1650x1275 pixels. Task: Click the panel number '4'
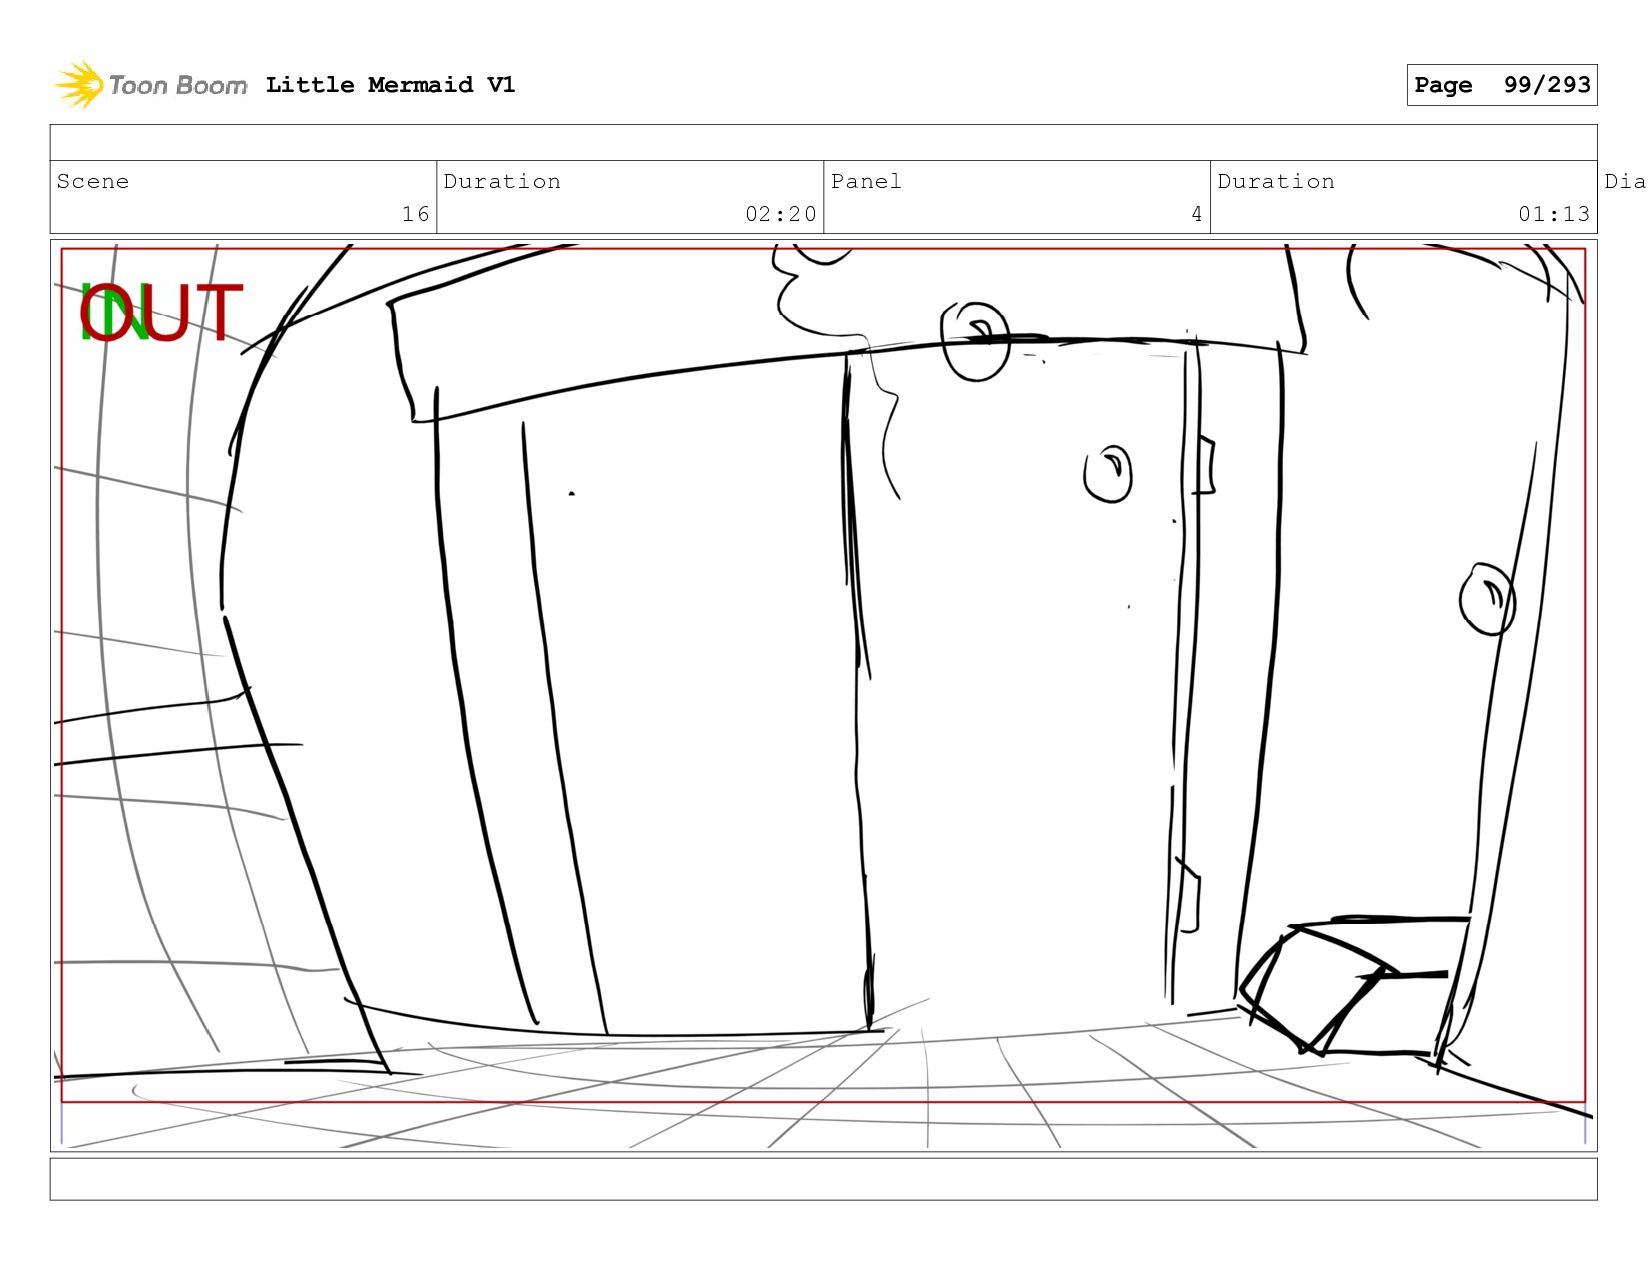[x=1196, y=214]
